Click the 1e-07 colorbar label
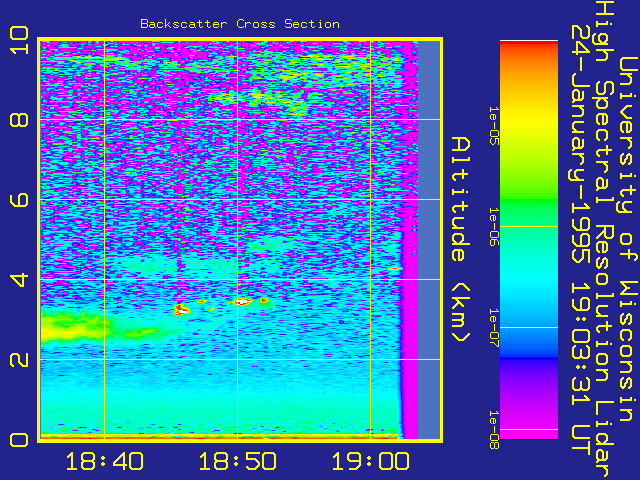 (x=494, y=328)
